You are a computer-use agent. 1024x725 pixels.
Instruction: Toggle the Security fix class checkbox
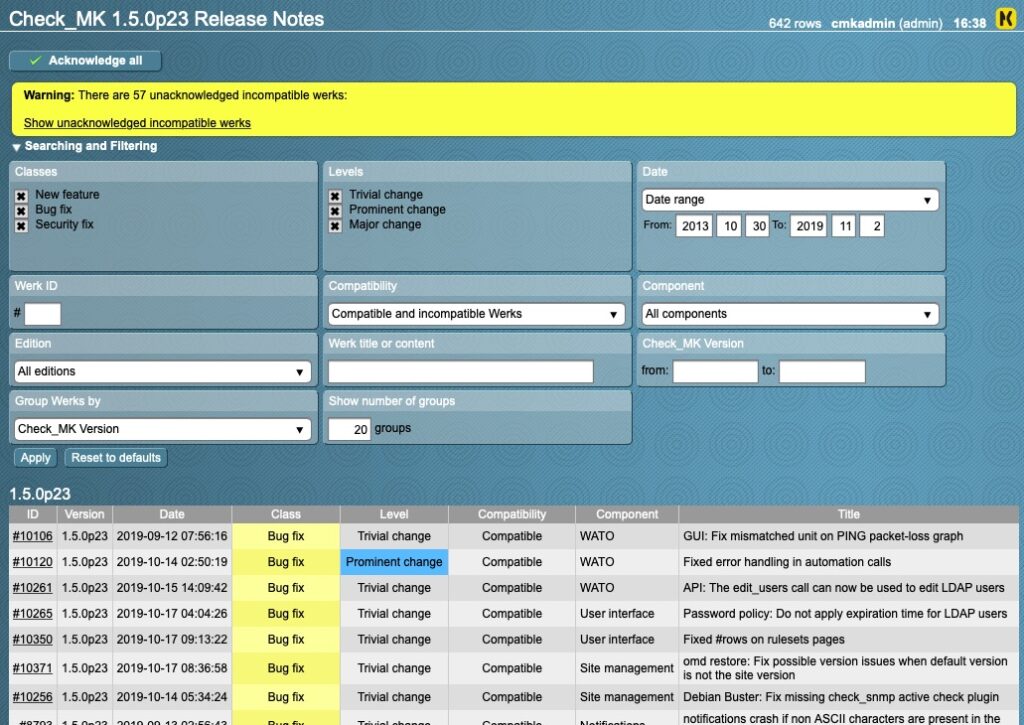click(22, 226)
